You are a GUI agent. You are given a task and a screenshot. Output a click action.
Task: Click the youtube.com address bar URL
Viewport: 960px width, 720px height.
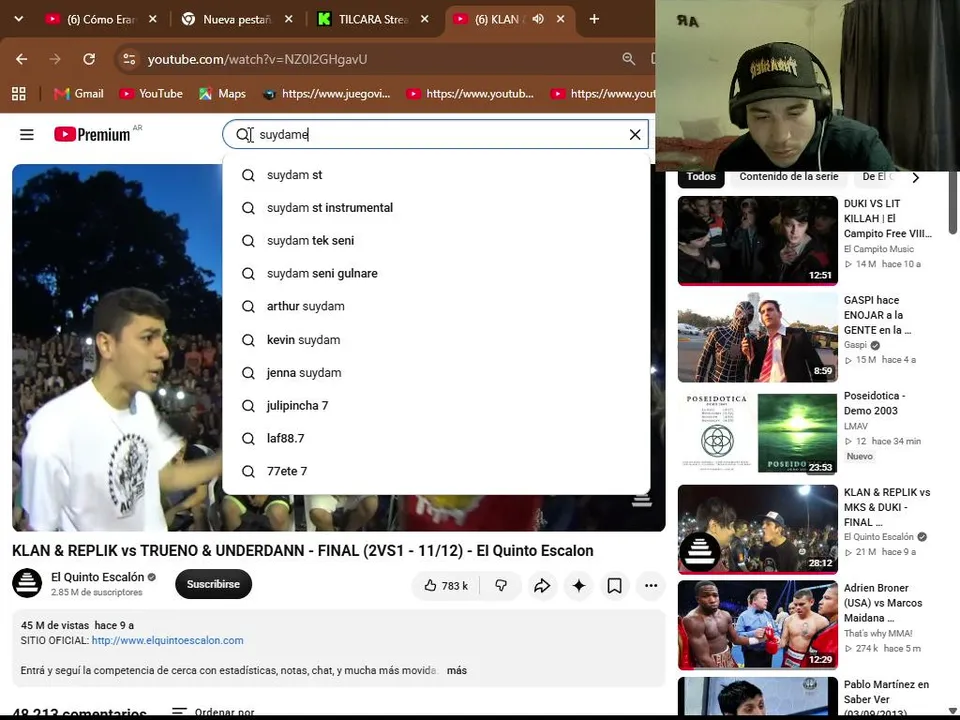tap(257, 59)
